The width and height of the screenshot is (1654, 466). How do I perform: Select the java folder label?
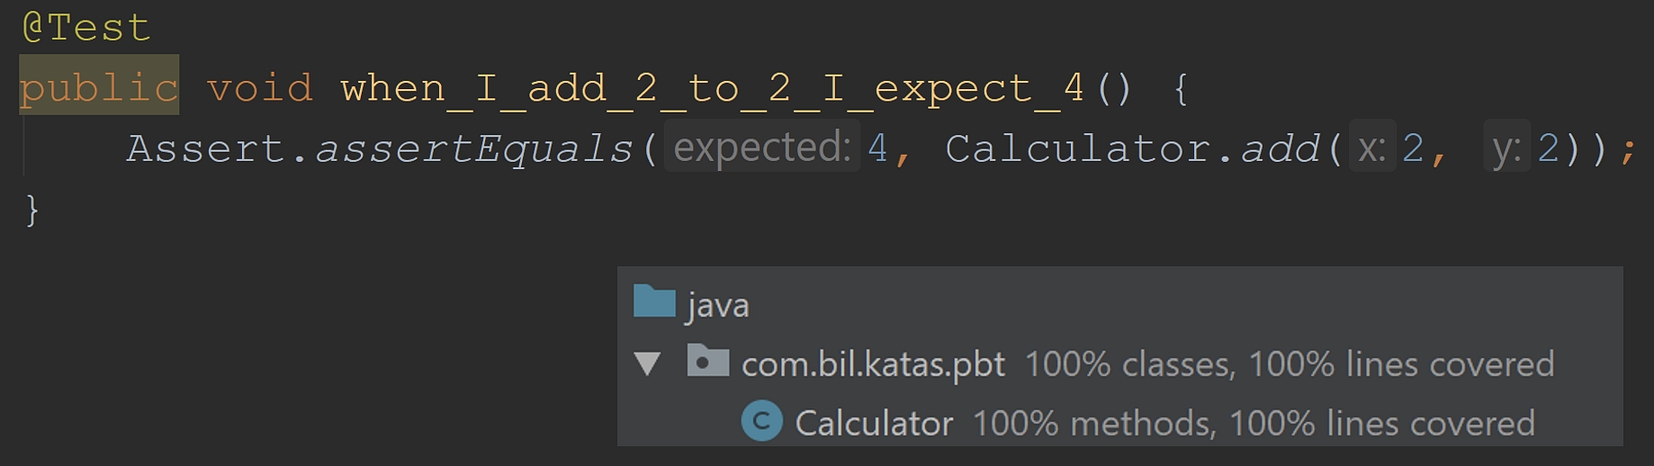(718, 305)
